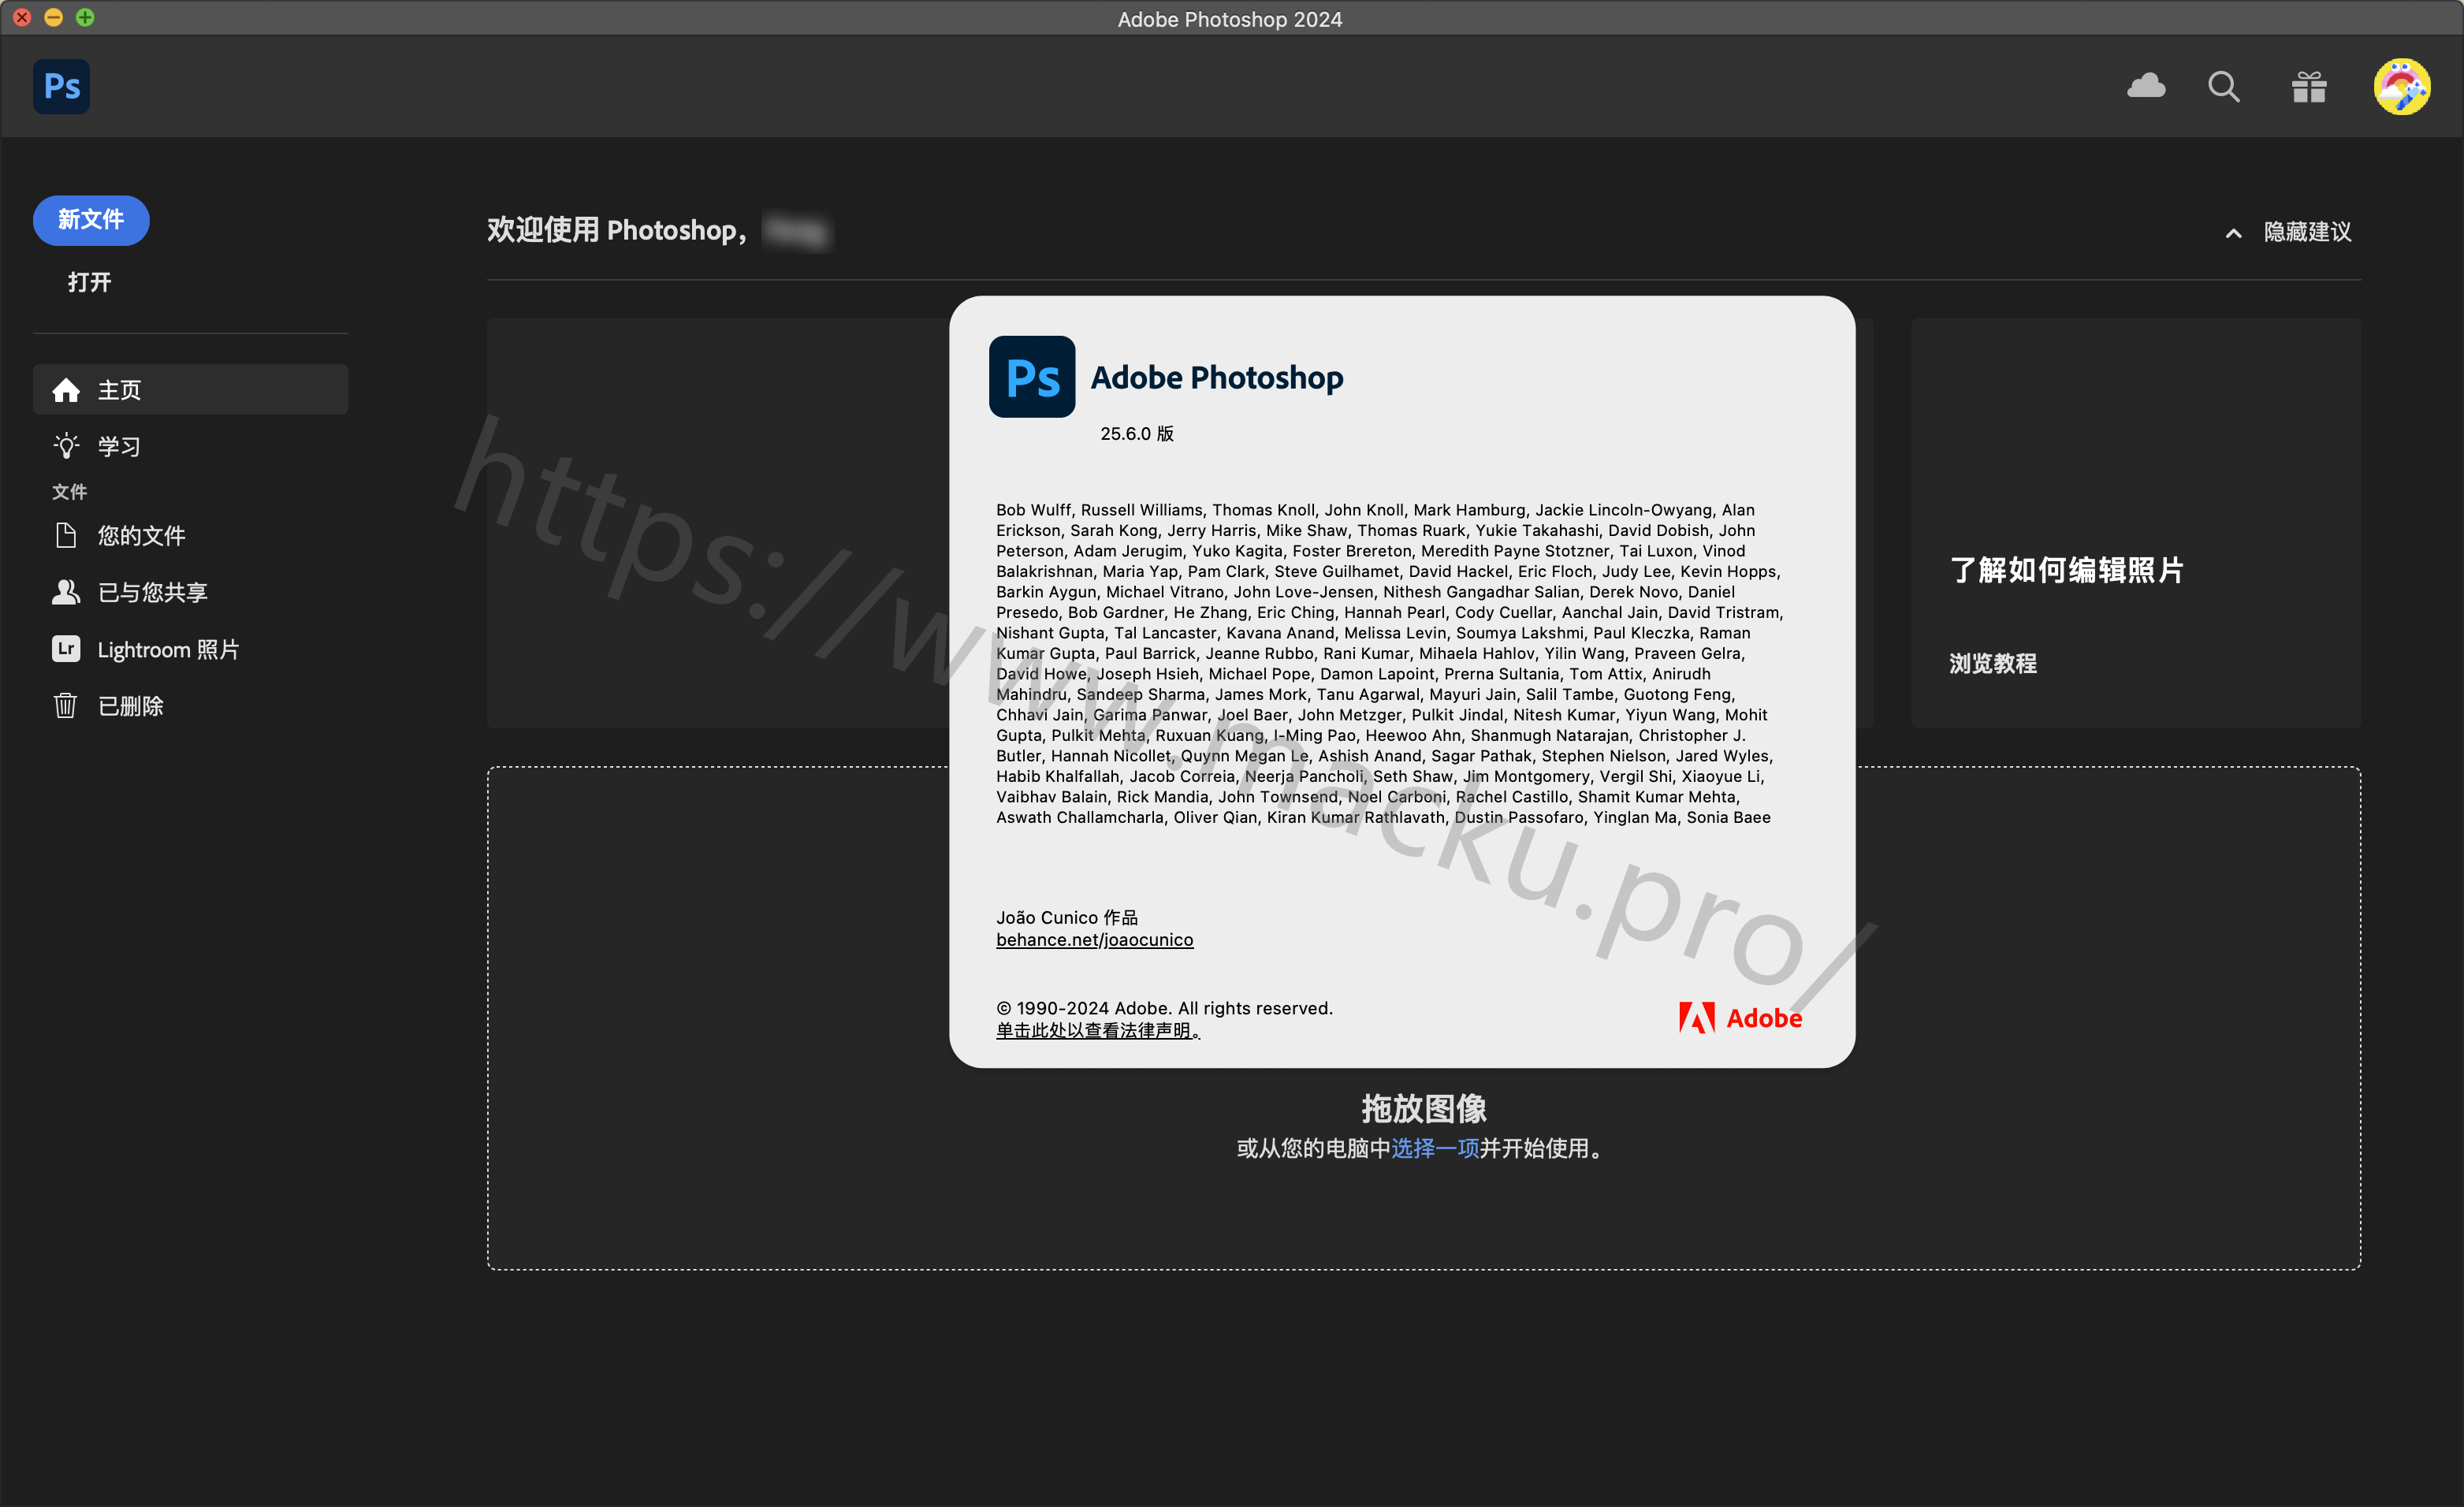Open the cloud storage icon
2464x1507 pixels.
(2146, 87)
